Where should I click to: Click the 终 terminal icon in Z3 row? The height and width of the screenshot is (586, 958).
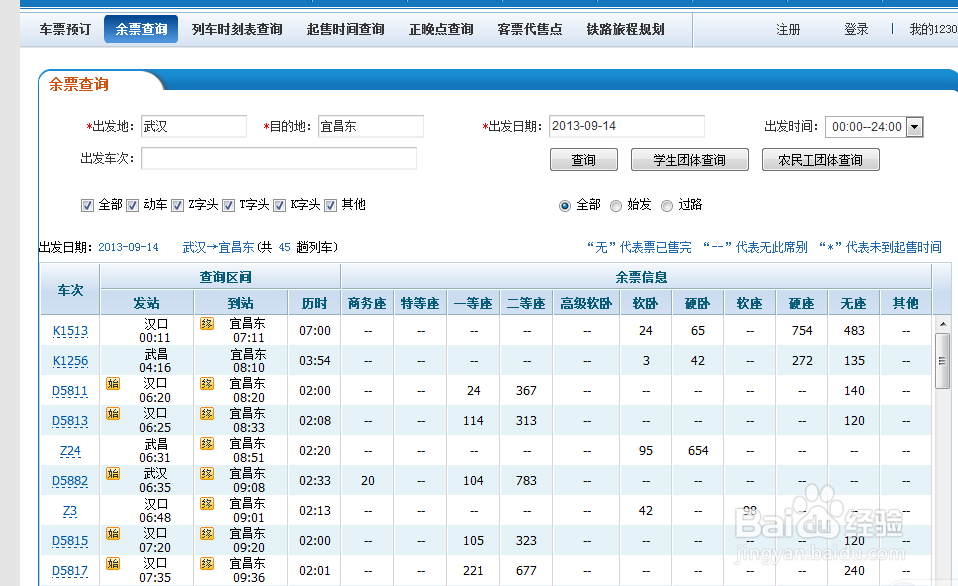click(207, 504)
